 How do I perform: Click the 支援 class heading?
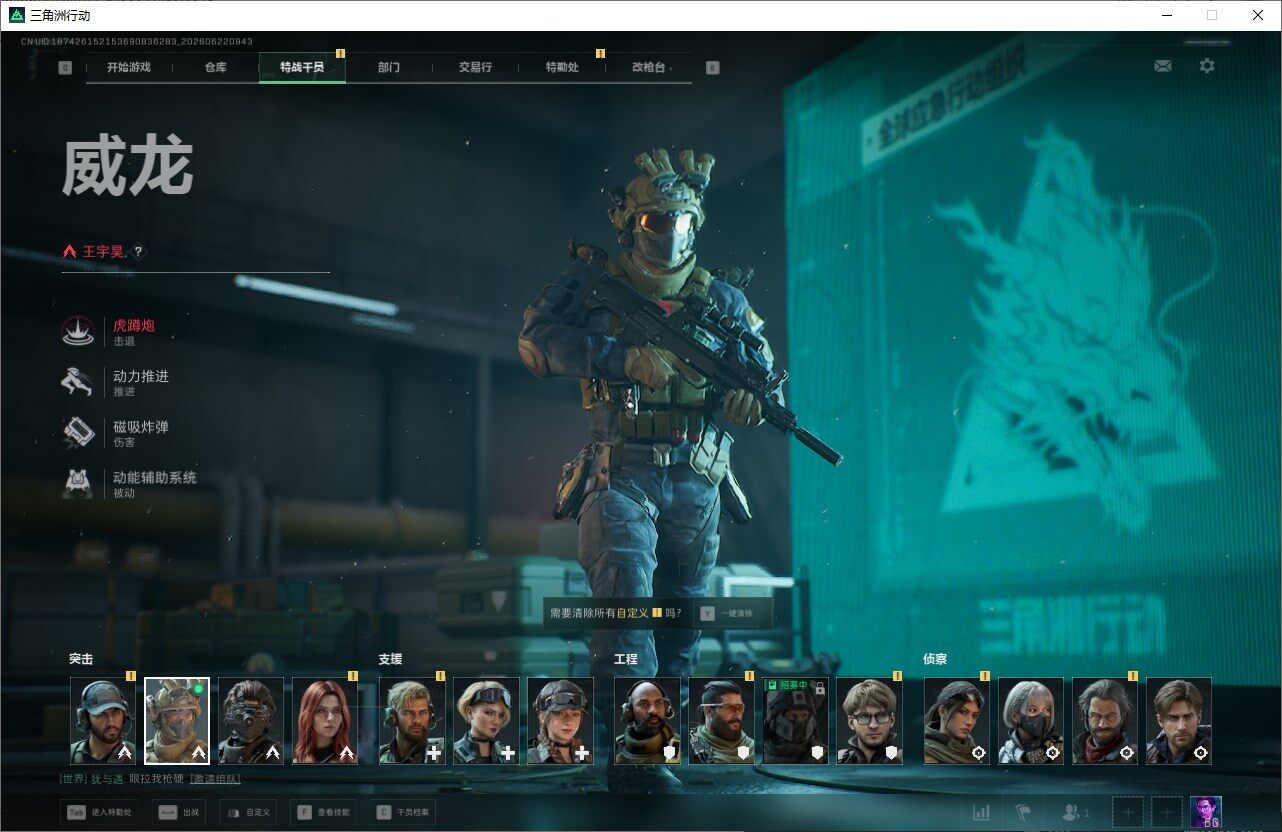pyautogui.click(x=390, y=659)
